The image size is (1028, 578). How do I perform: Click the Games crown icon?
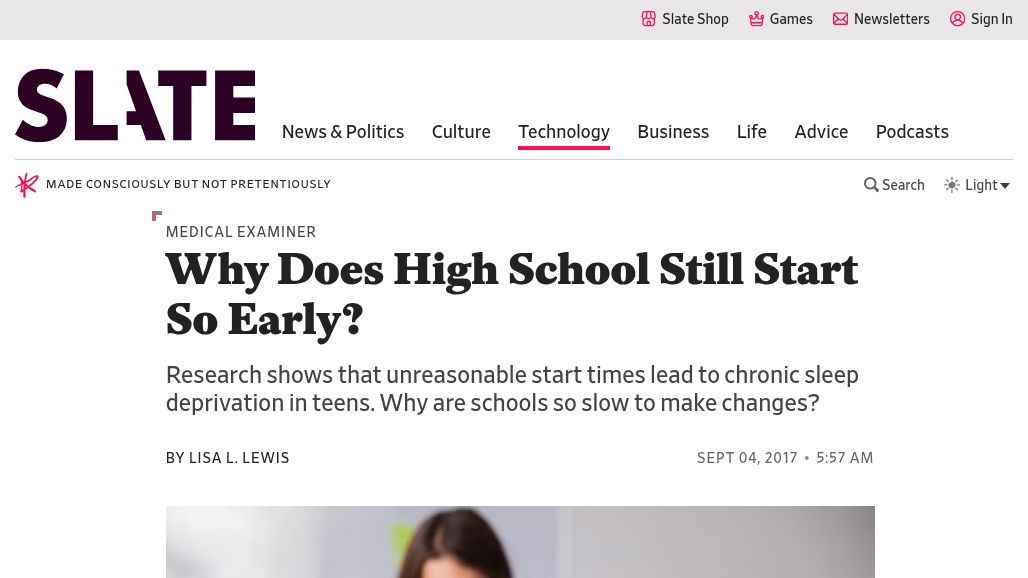[x=757, y=19]
